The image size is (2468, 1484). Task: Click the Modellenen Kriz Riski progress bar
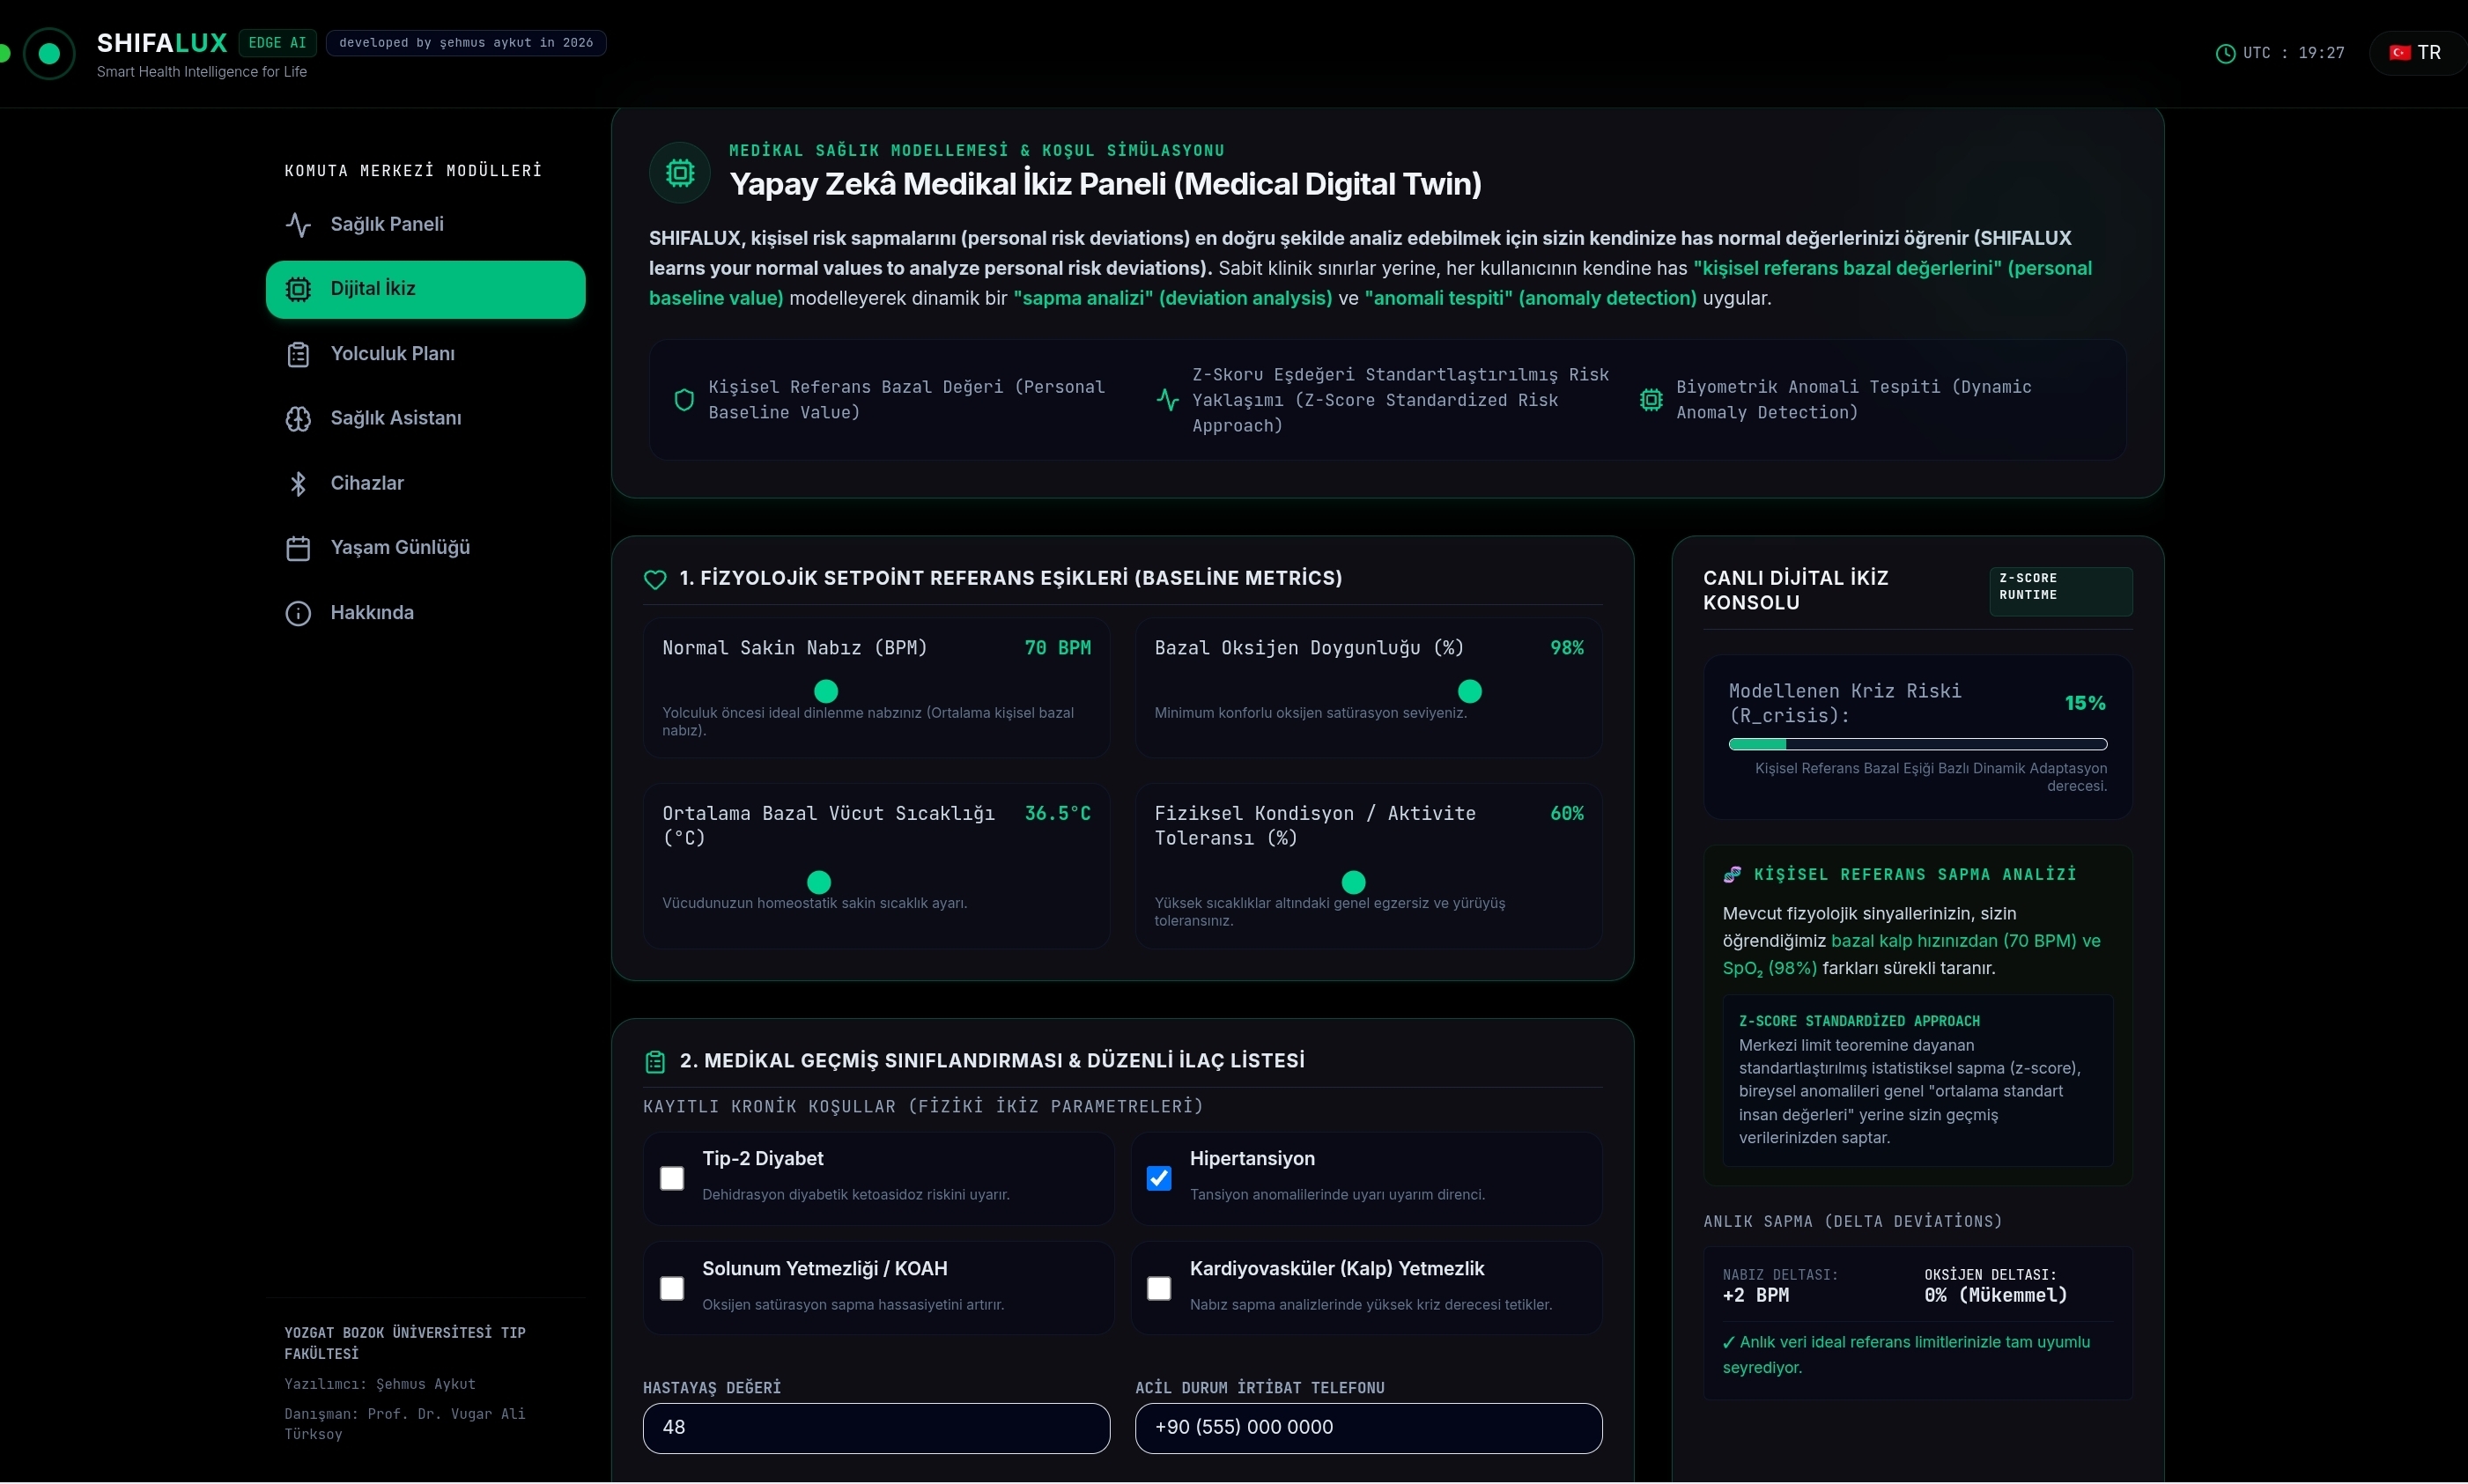(1917, 744)
